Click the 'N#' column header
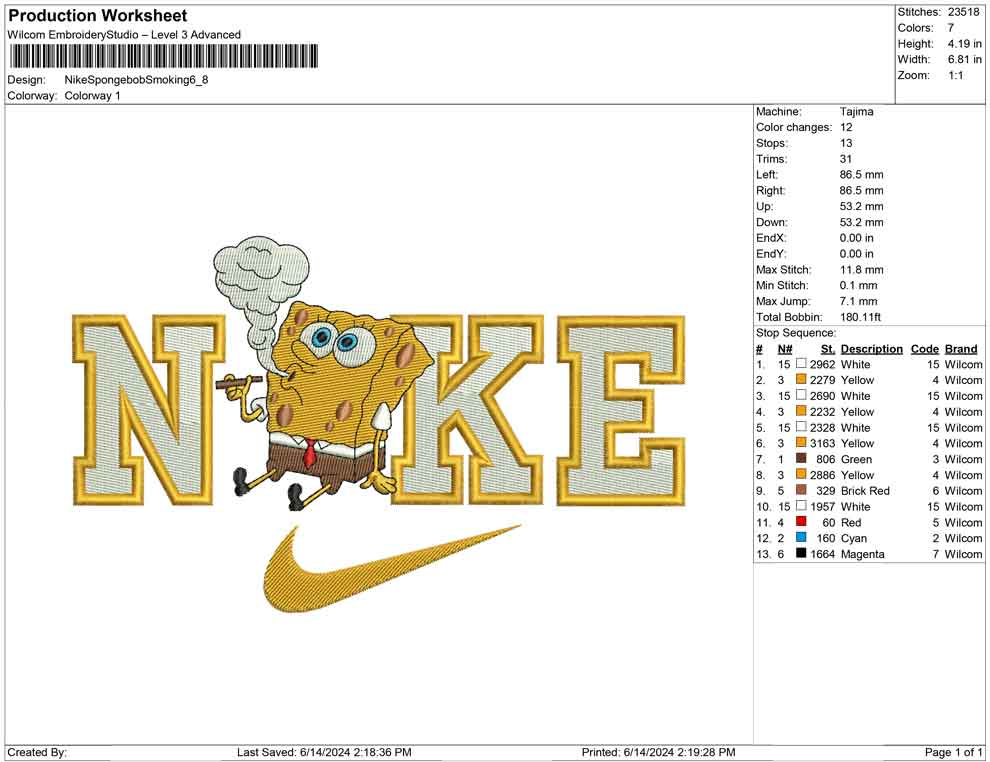The height and width of the screenshot is (762, 990). [x=785, y=348]
